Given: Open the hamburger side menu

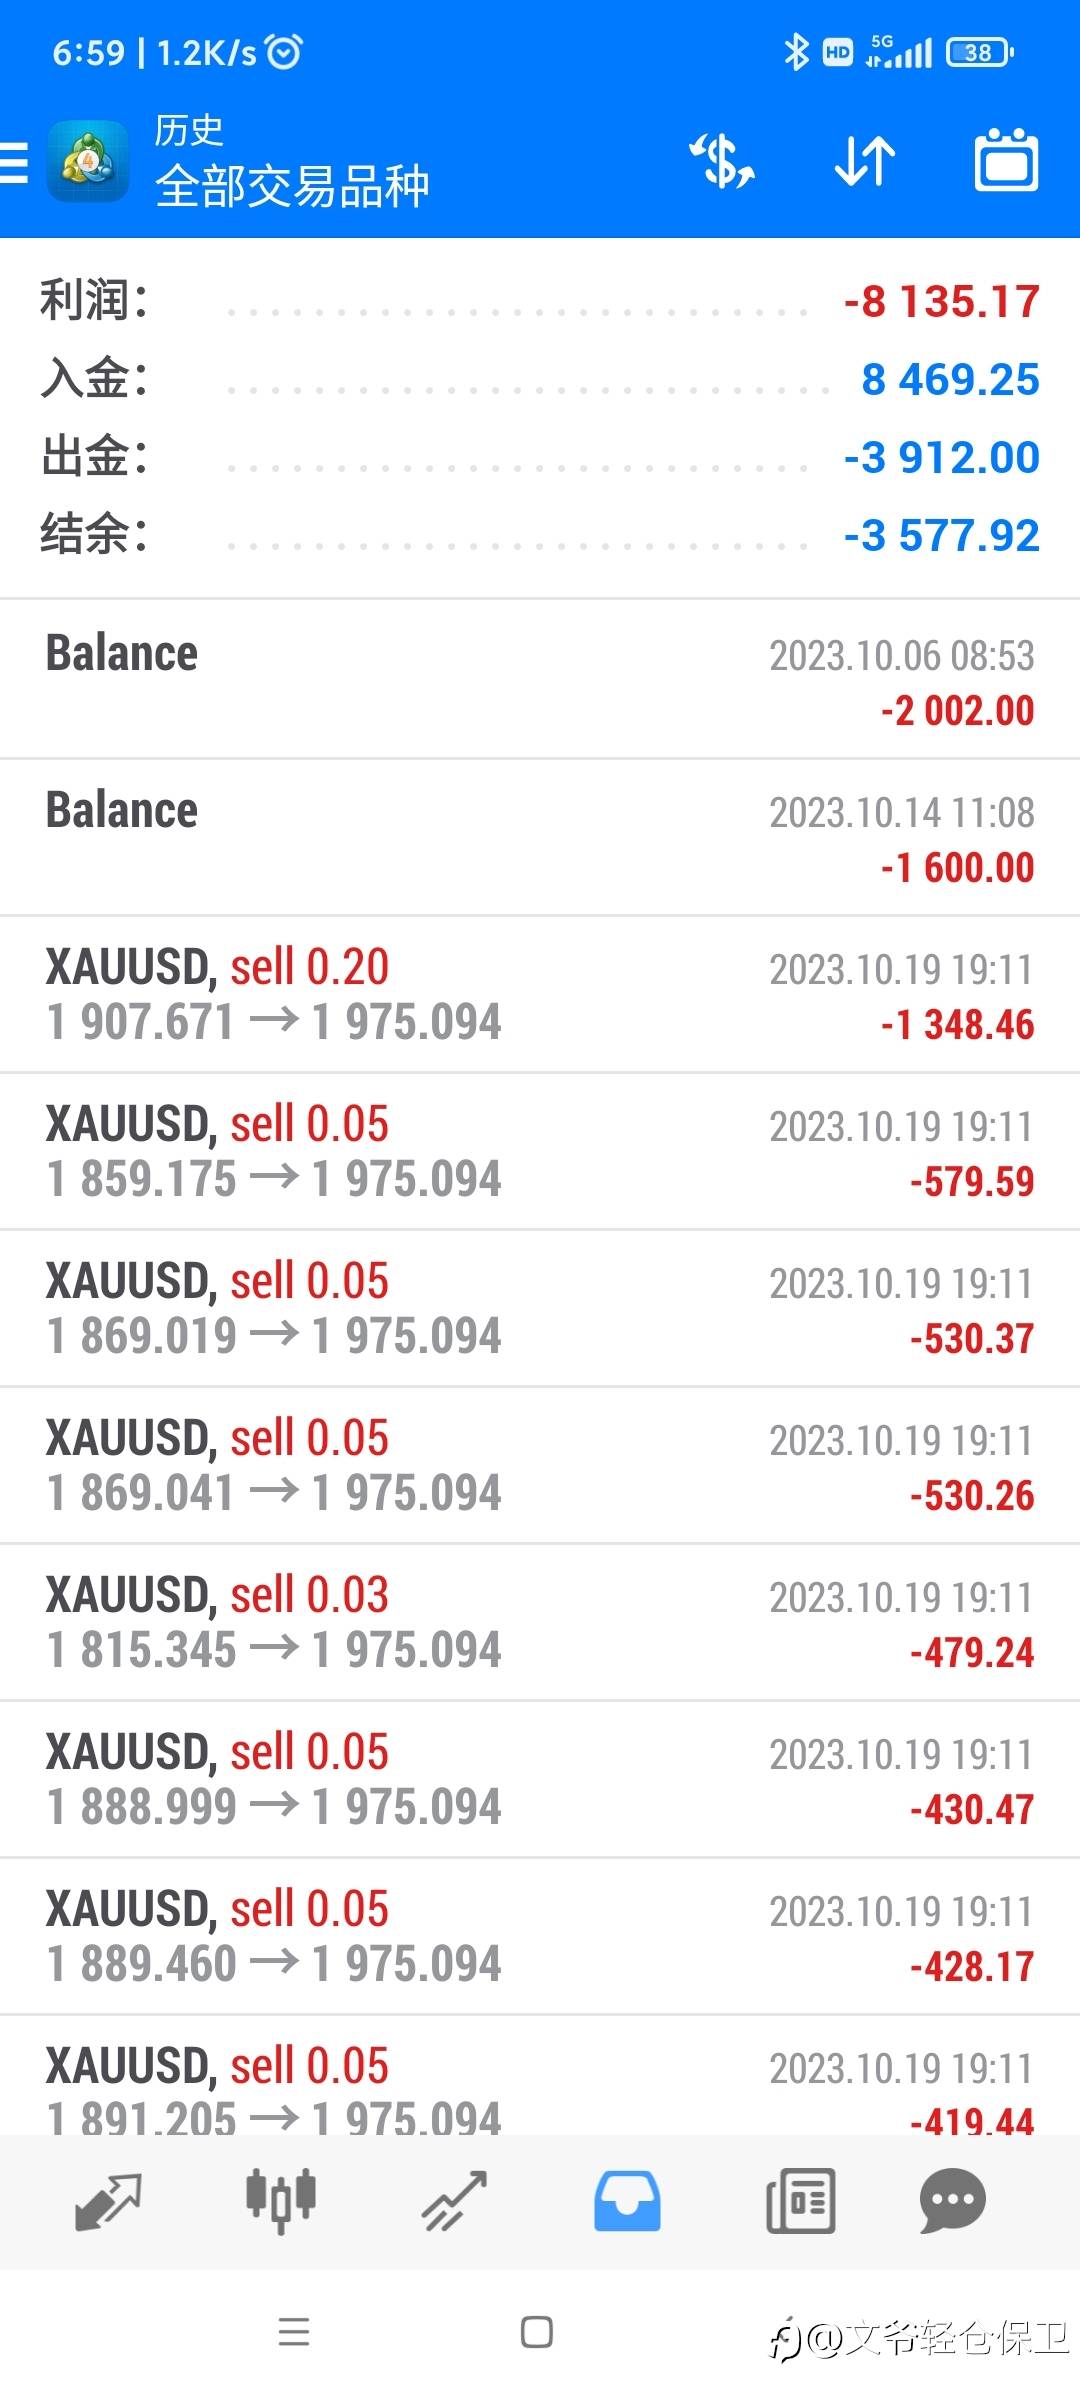Looking at the screenshot, I should [x=16, y=162].
